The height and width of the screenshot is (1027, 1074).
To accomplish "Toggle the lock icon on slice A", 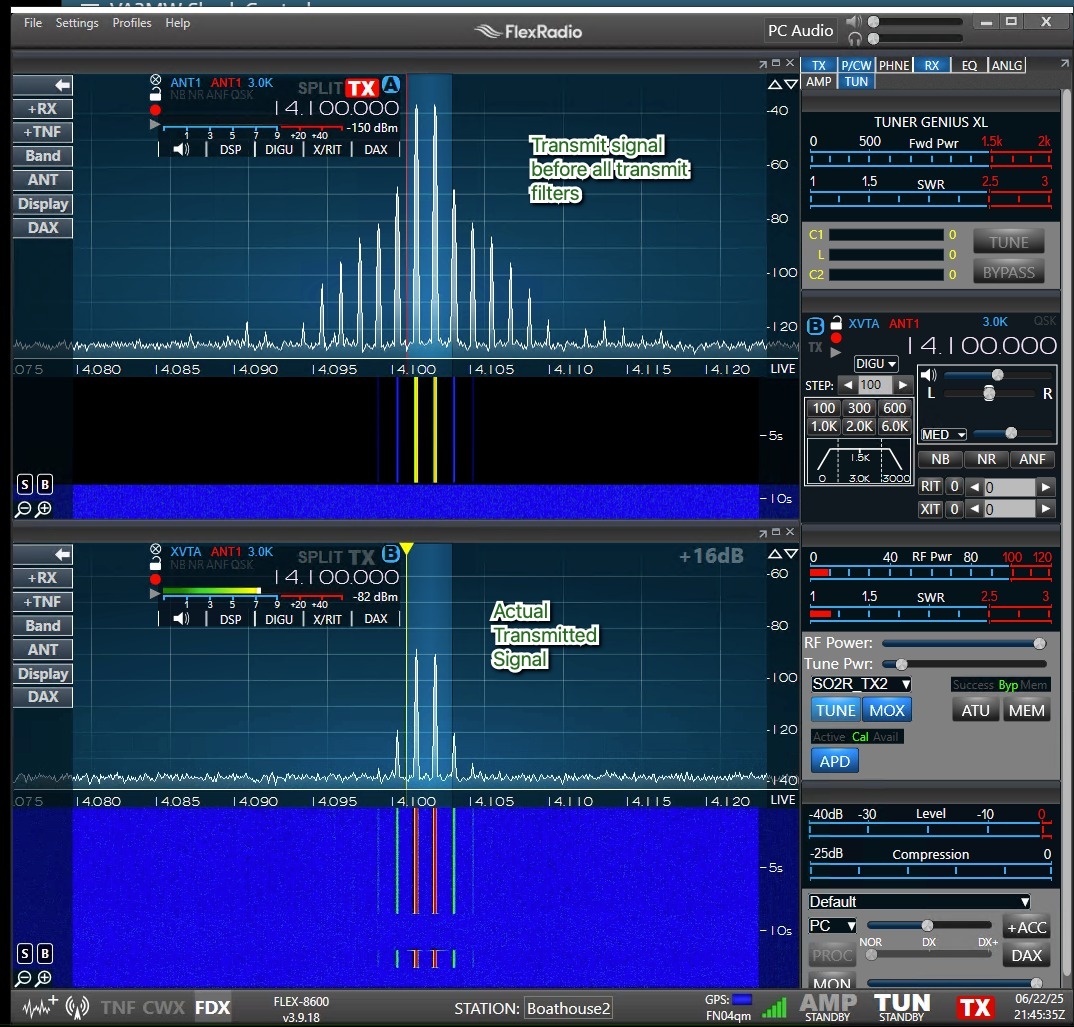I will (x=155, y=94).
